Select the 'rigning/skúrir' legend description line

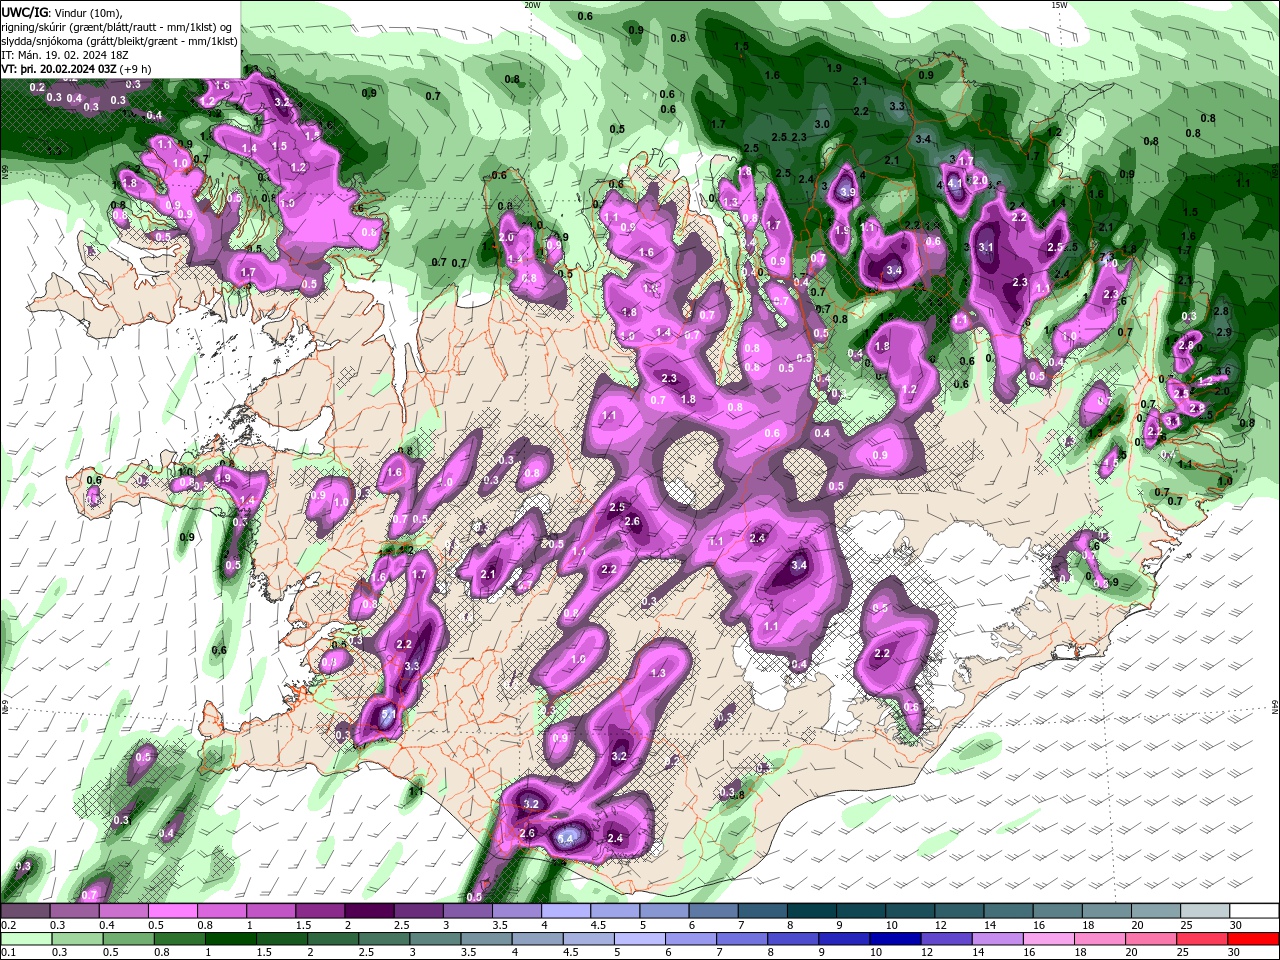tap(119, 26)
